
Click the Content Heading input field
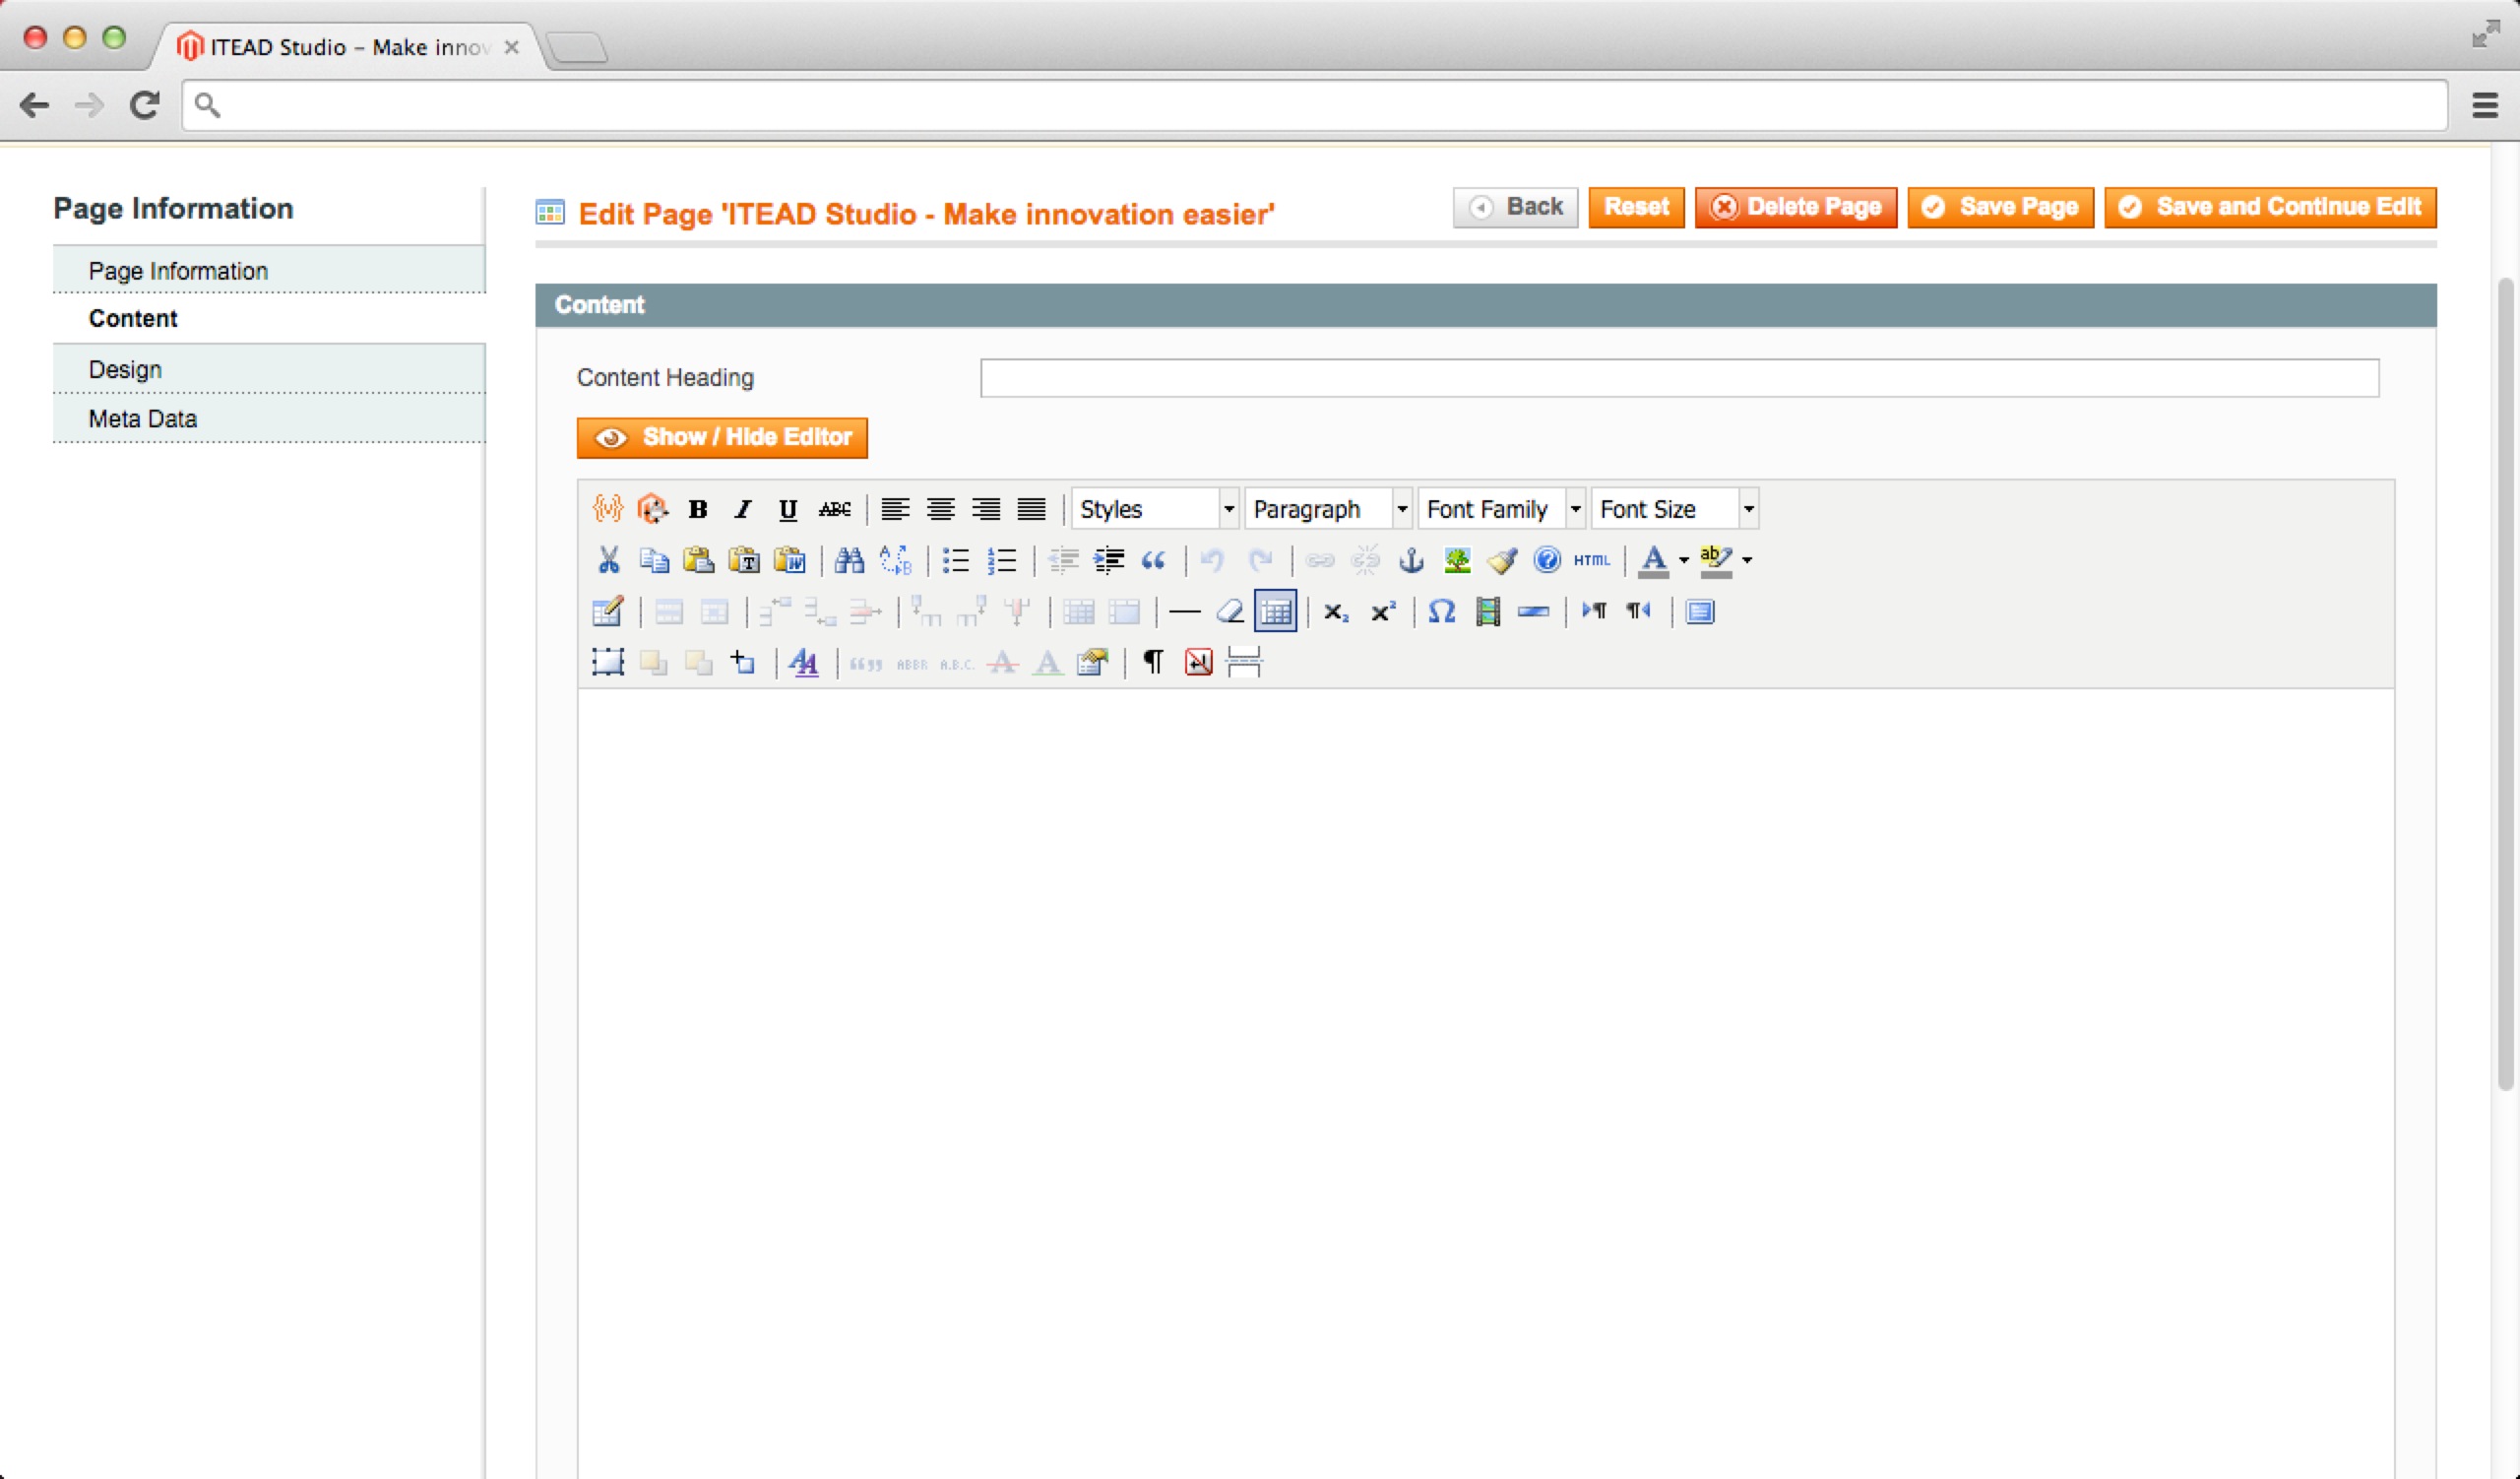(1679, 378)
